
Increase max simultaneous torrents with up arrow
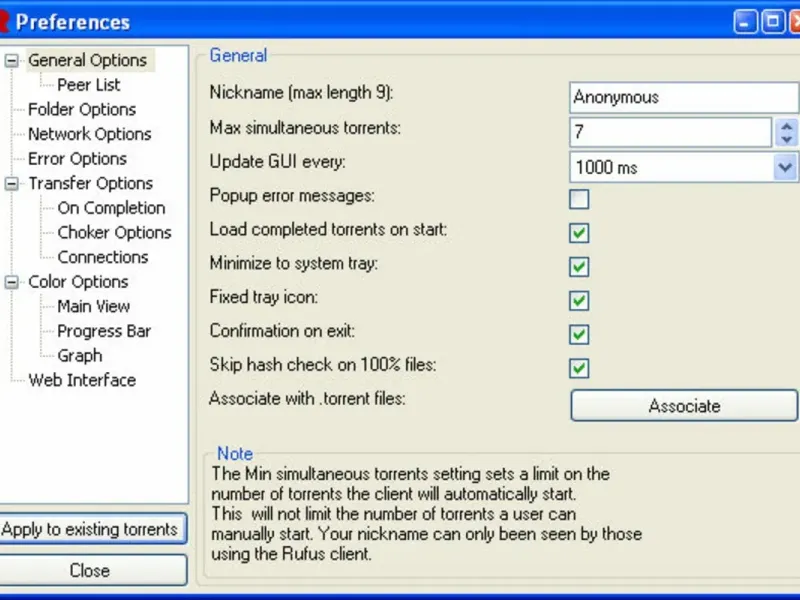point(787,126)
